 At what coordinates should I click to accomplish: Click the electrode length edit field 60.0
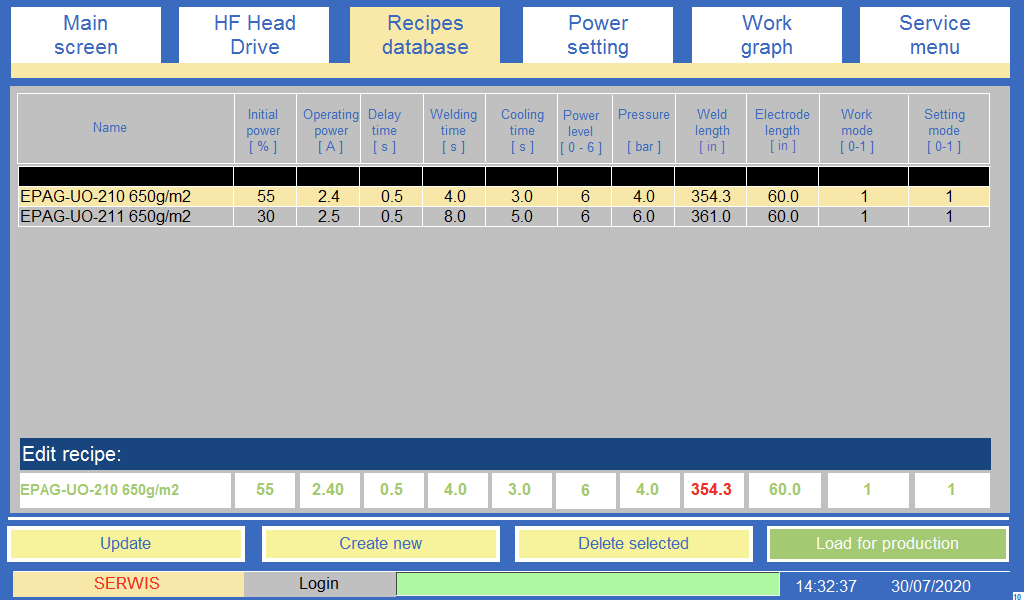(784, 490)
